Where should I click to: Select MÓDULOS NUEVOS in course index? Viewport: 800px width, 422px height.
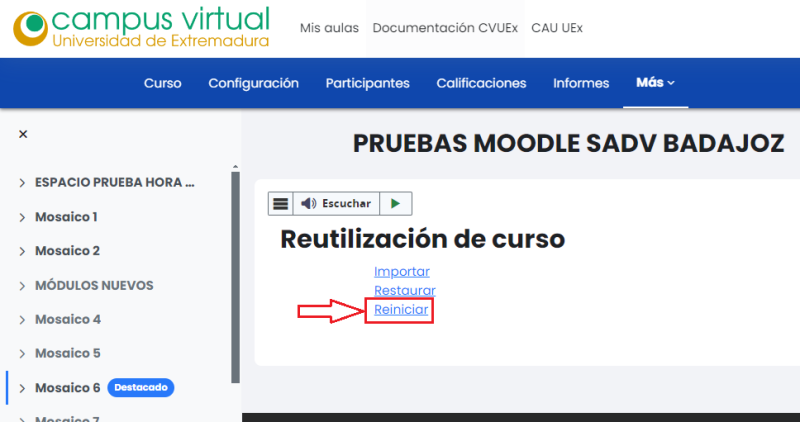tap(94, 285)
